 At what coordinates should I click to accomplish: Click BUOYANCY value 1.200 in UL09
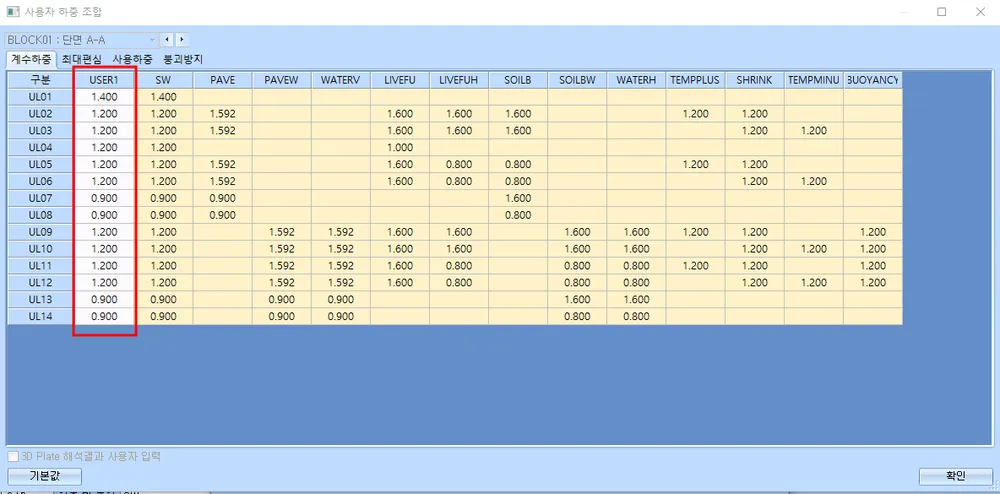click(x=872, y=232)
